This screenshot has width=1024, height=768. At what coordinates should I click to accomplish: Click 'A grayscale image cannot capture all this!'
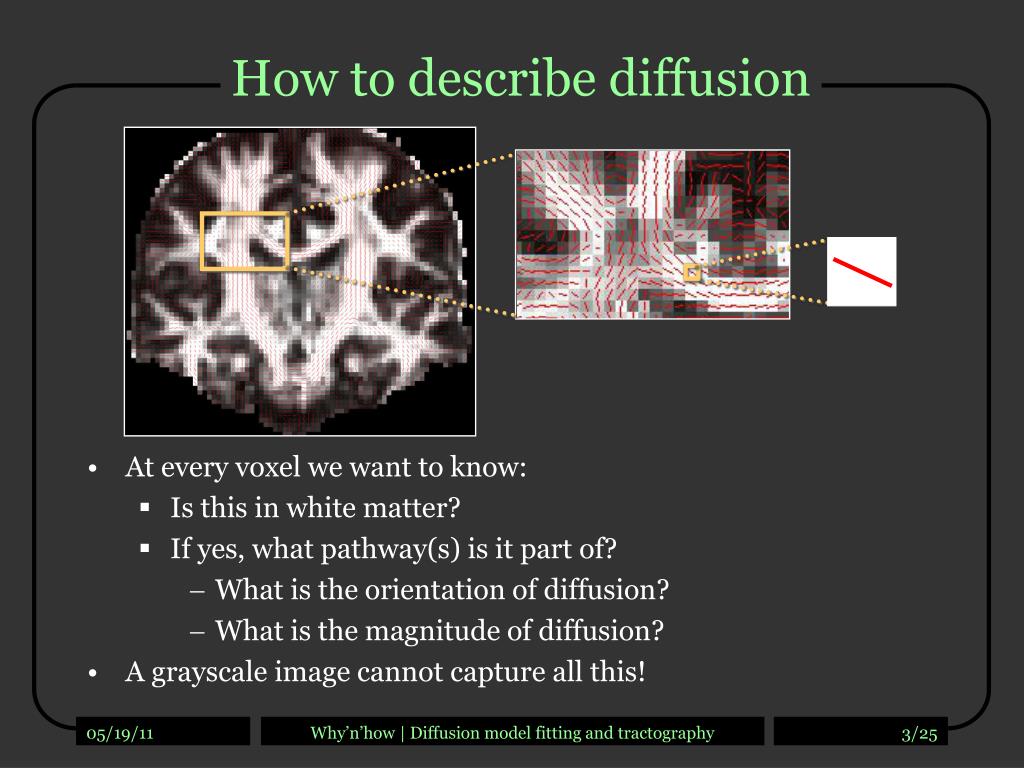coord(385,672)
